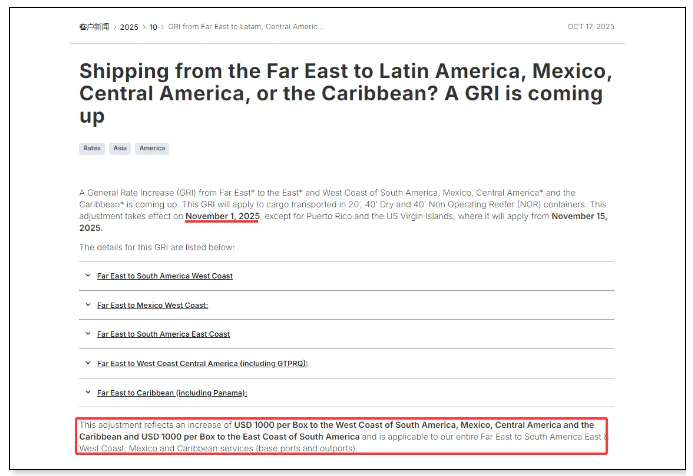Click chevron icon next to Far East to Mexico West Coast
This screenshot has height=476, width=693.
coord(88,305)
